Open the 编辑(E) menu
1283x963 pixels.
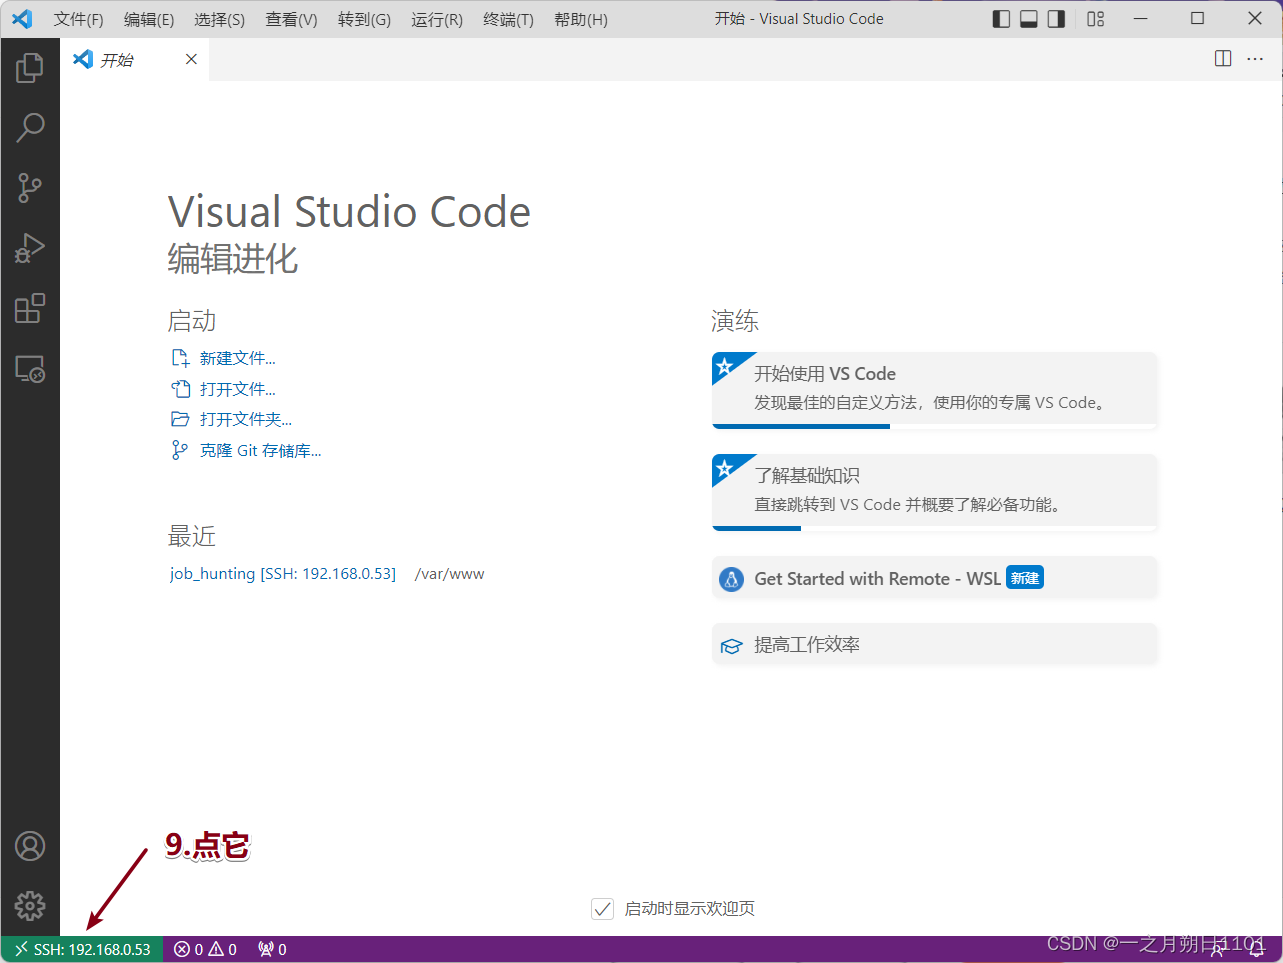(x=149, y=20)
